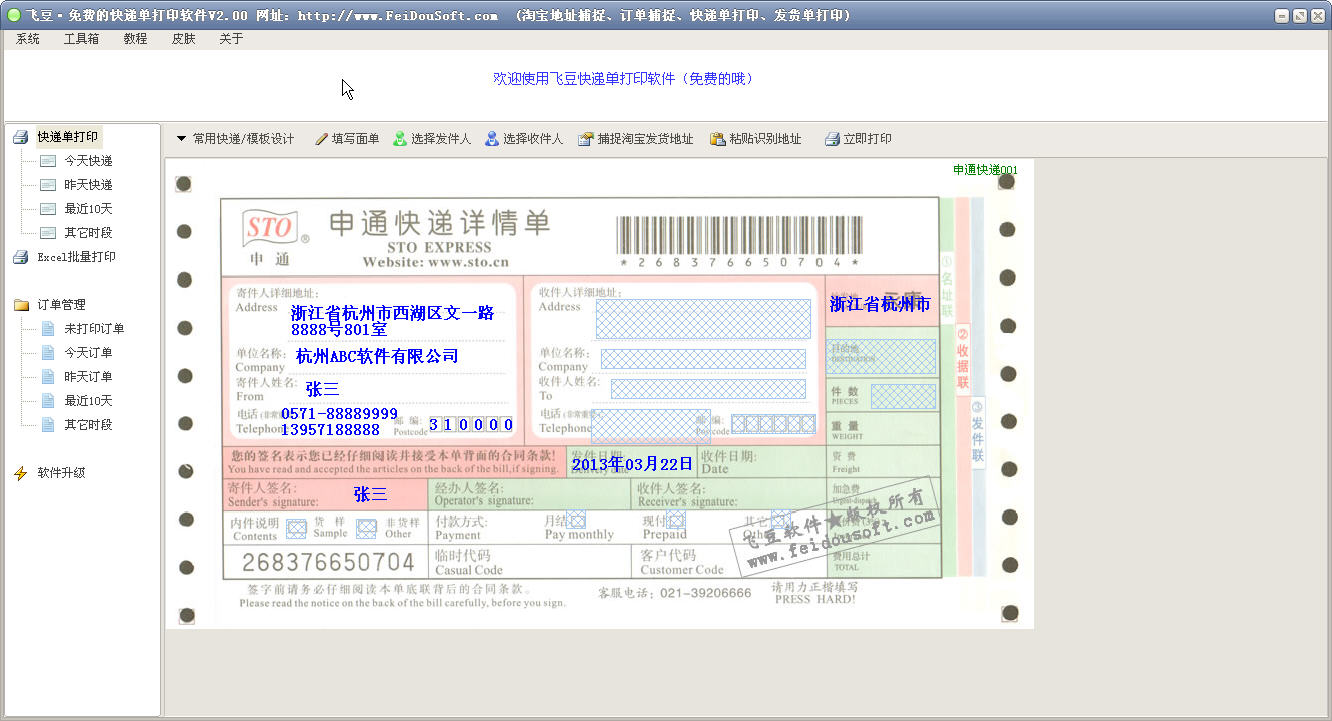The width and height of the screenshot is (1332, 721).
Task: Click the company text 杭州ABC软件有限公司
Action: 378,356
